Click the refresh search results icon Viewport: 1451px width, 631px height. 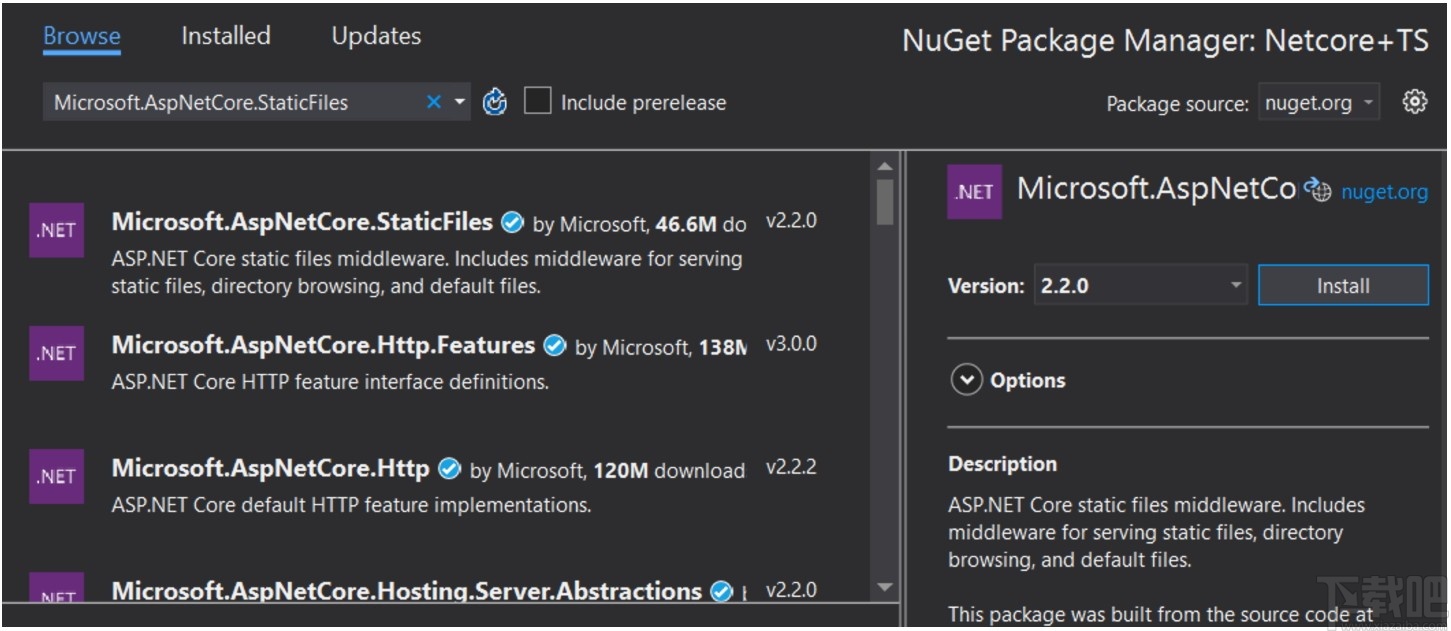coord(495,101)
